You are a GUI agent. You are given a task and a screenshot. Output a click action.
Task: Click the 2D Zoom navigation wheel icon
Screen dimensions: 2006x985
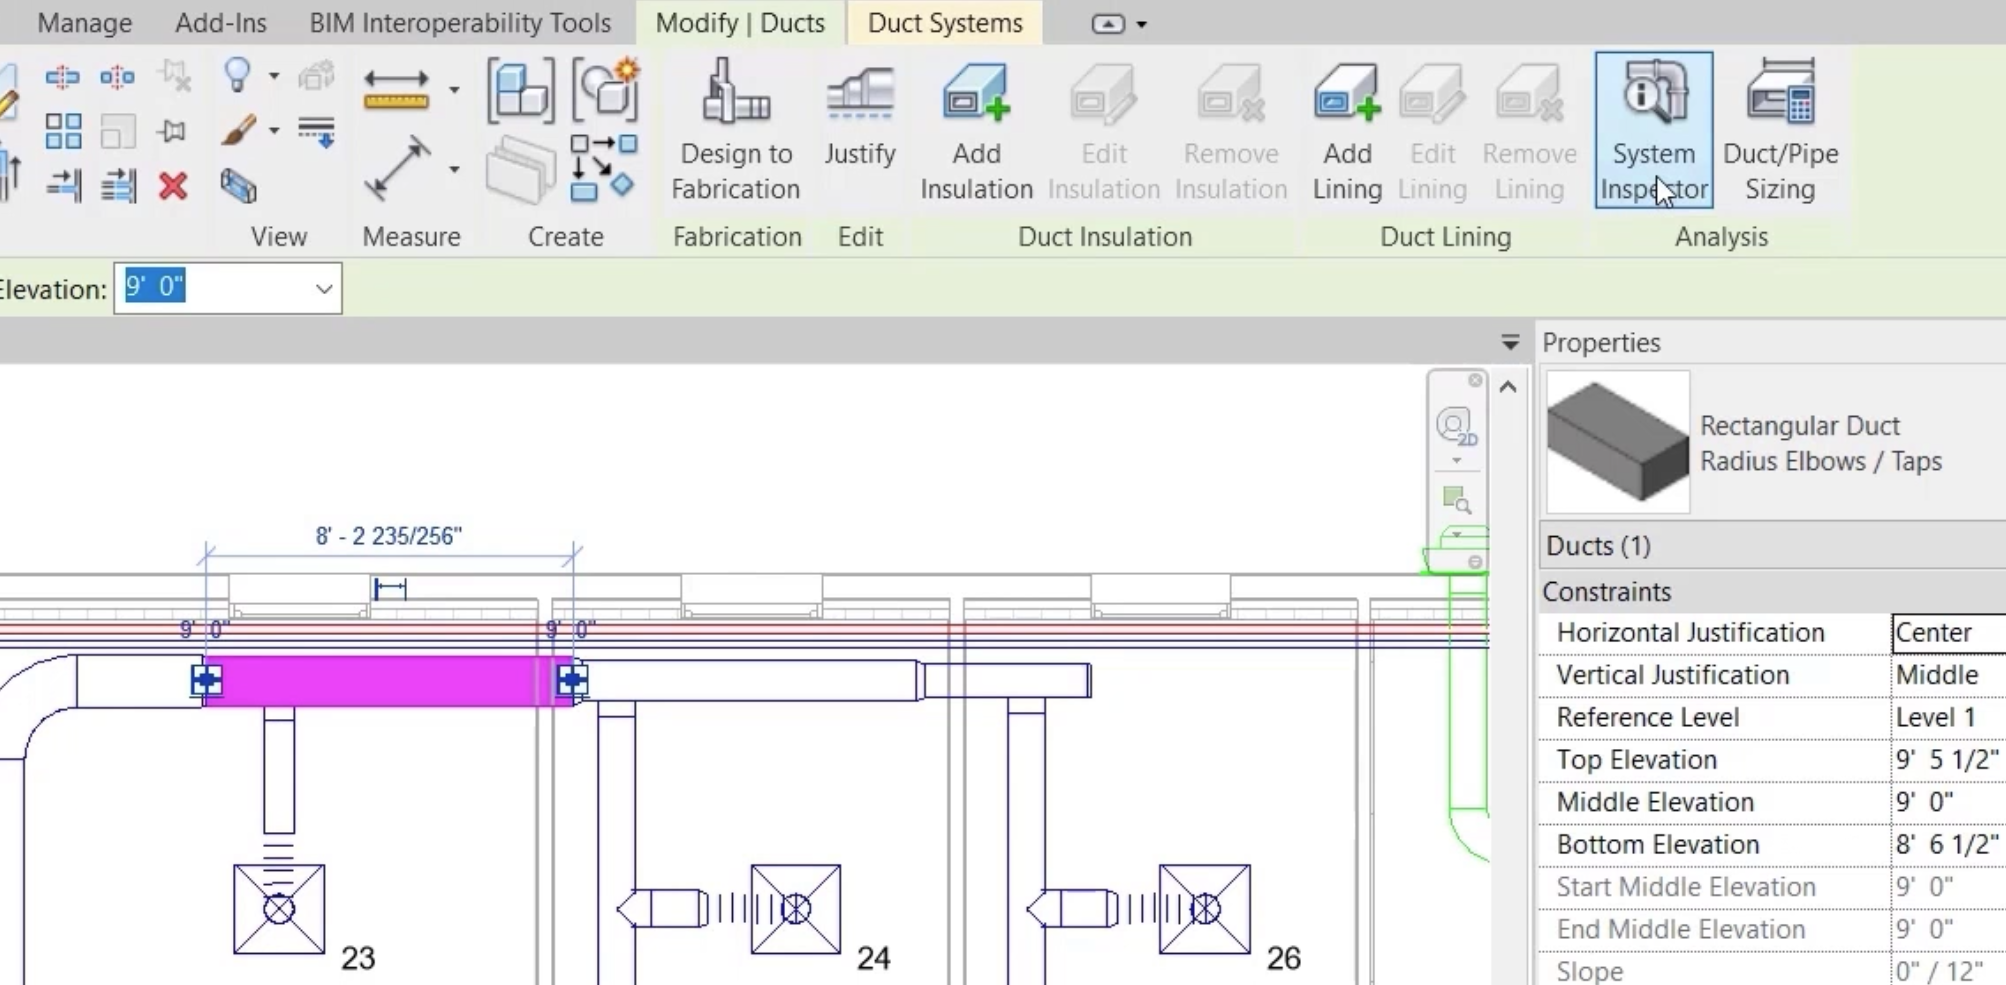(x=1456, y=426)
